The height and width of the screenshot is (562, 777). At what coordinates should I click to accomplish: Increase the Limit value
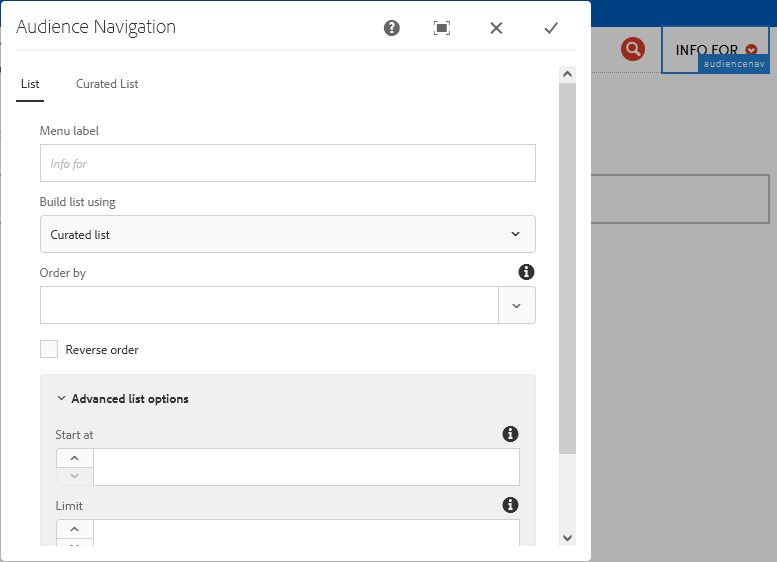[x=75, y=529]
